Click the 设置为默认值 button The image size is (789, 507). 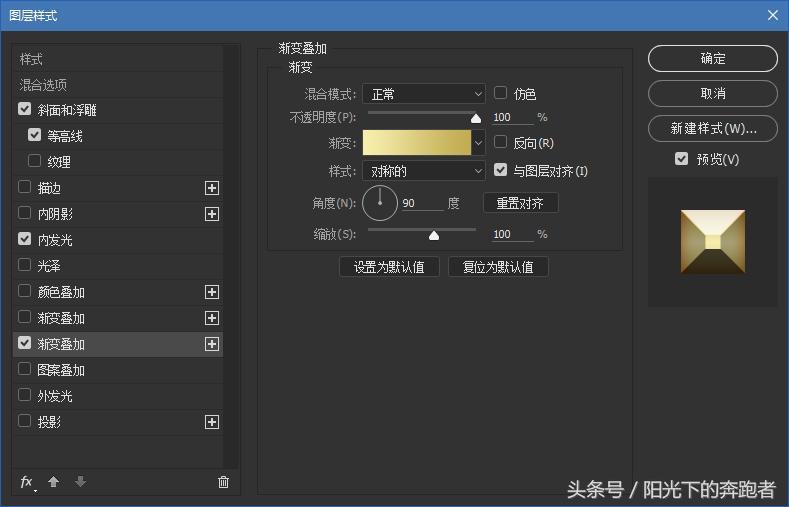[x=389, y=267]
